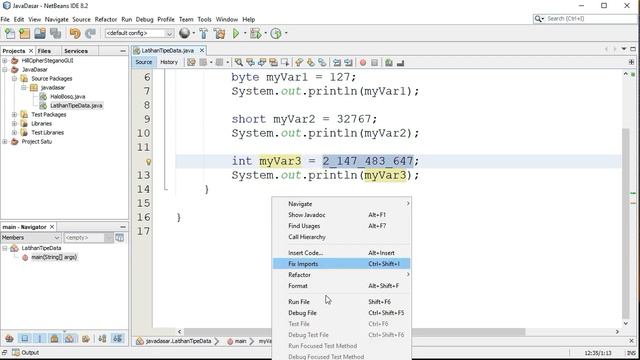Click the lightbulb hint icon in editor gutter
The height and width of the screenshot is (360, 640).
[149, 162]
